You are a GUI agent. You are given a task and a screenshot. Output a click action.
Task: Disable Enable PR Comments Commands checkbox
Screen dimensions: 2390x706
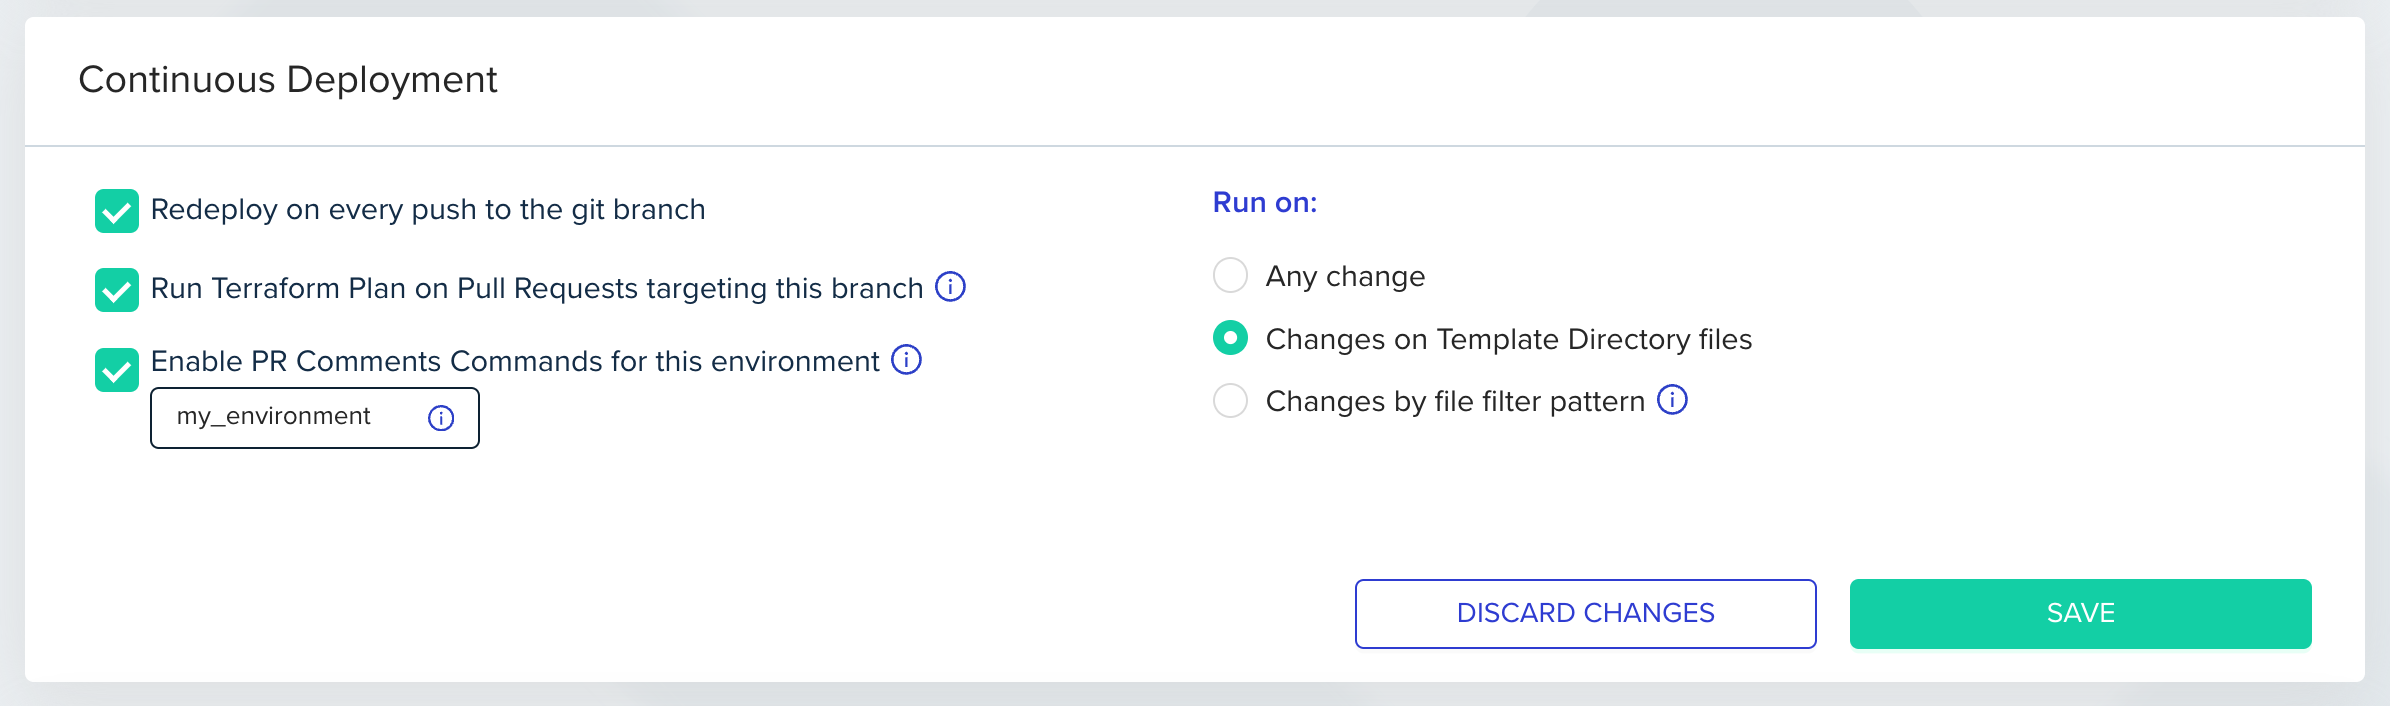117,370
